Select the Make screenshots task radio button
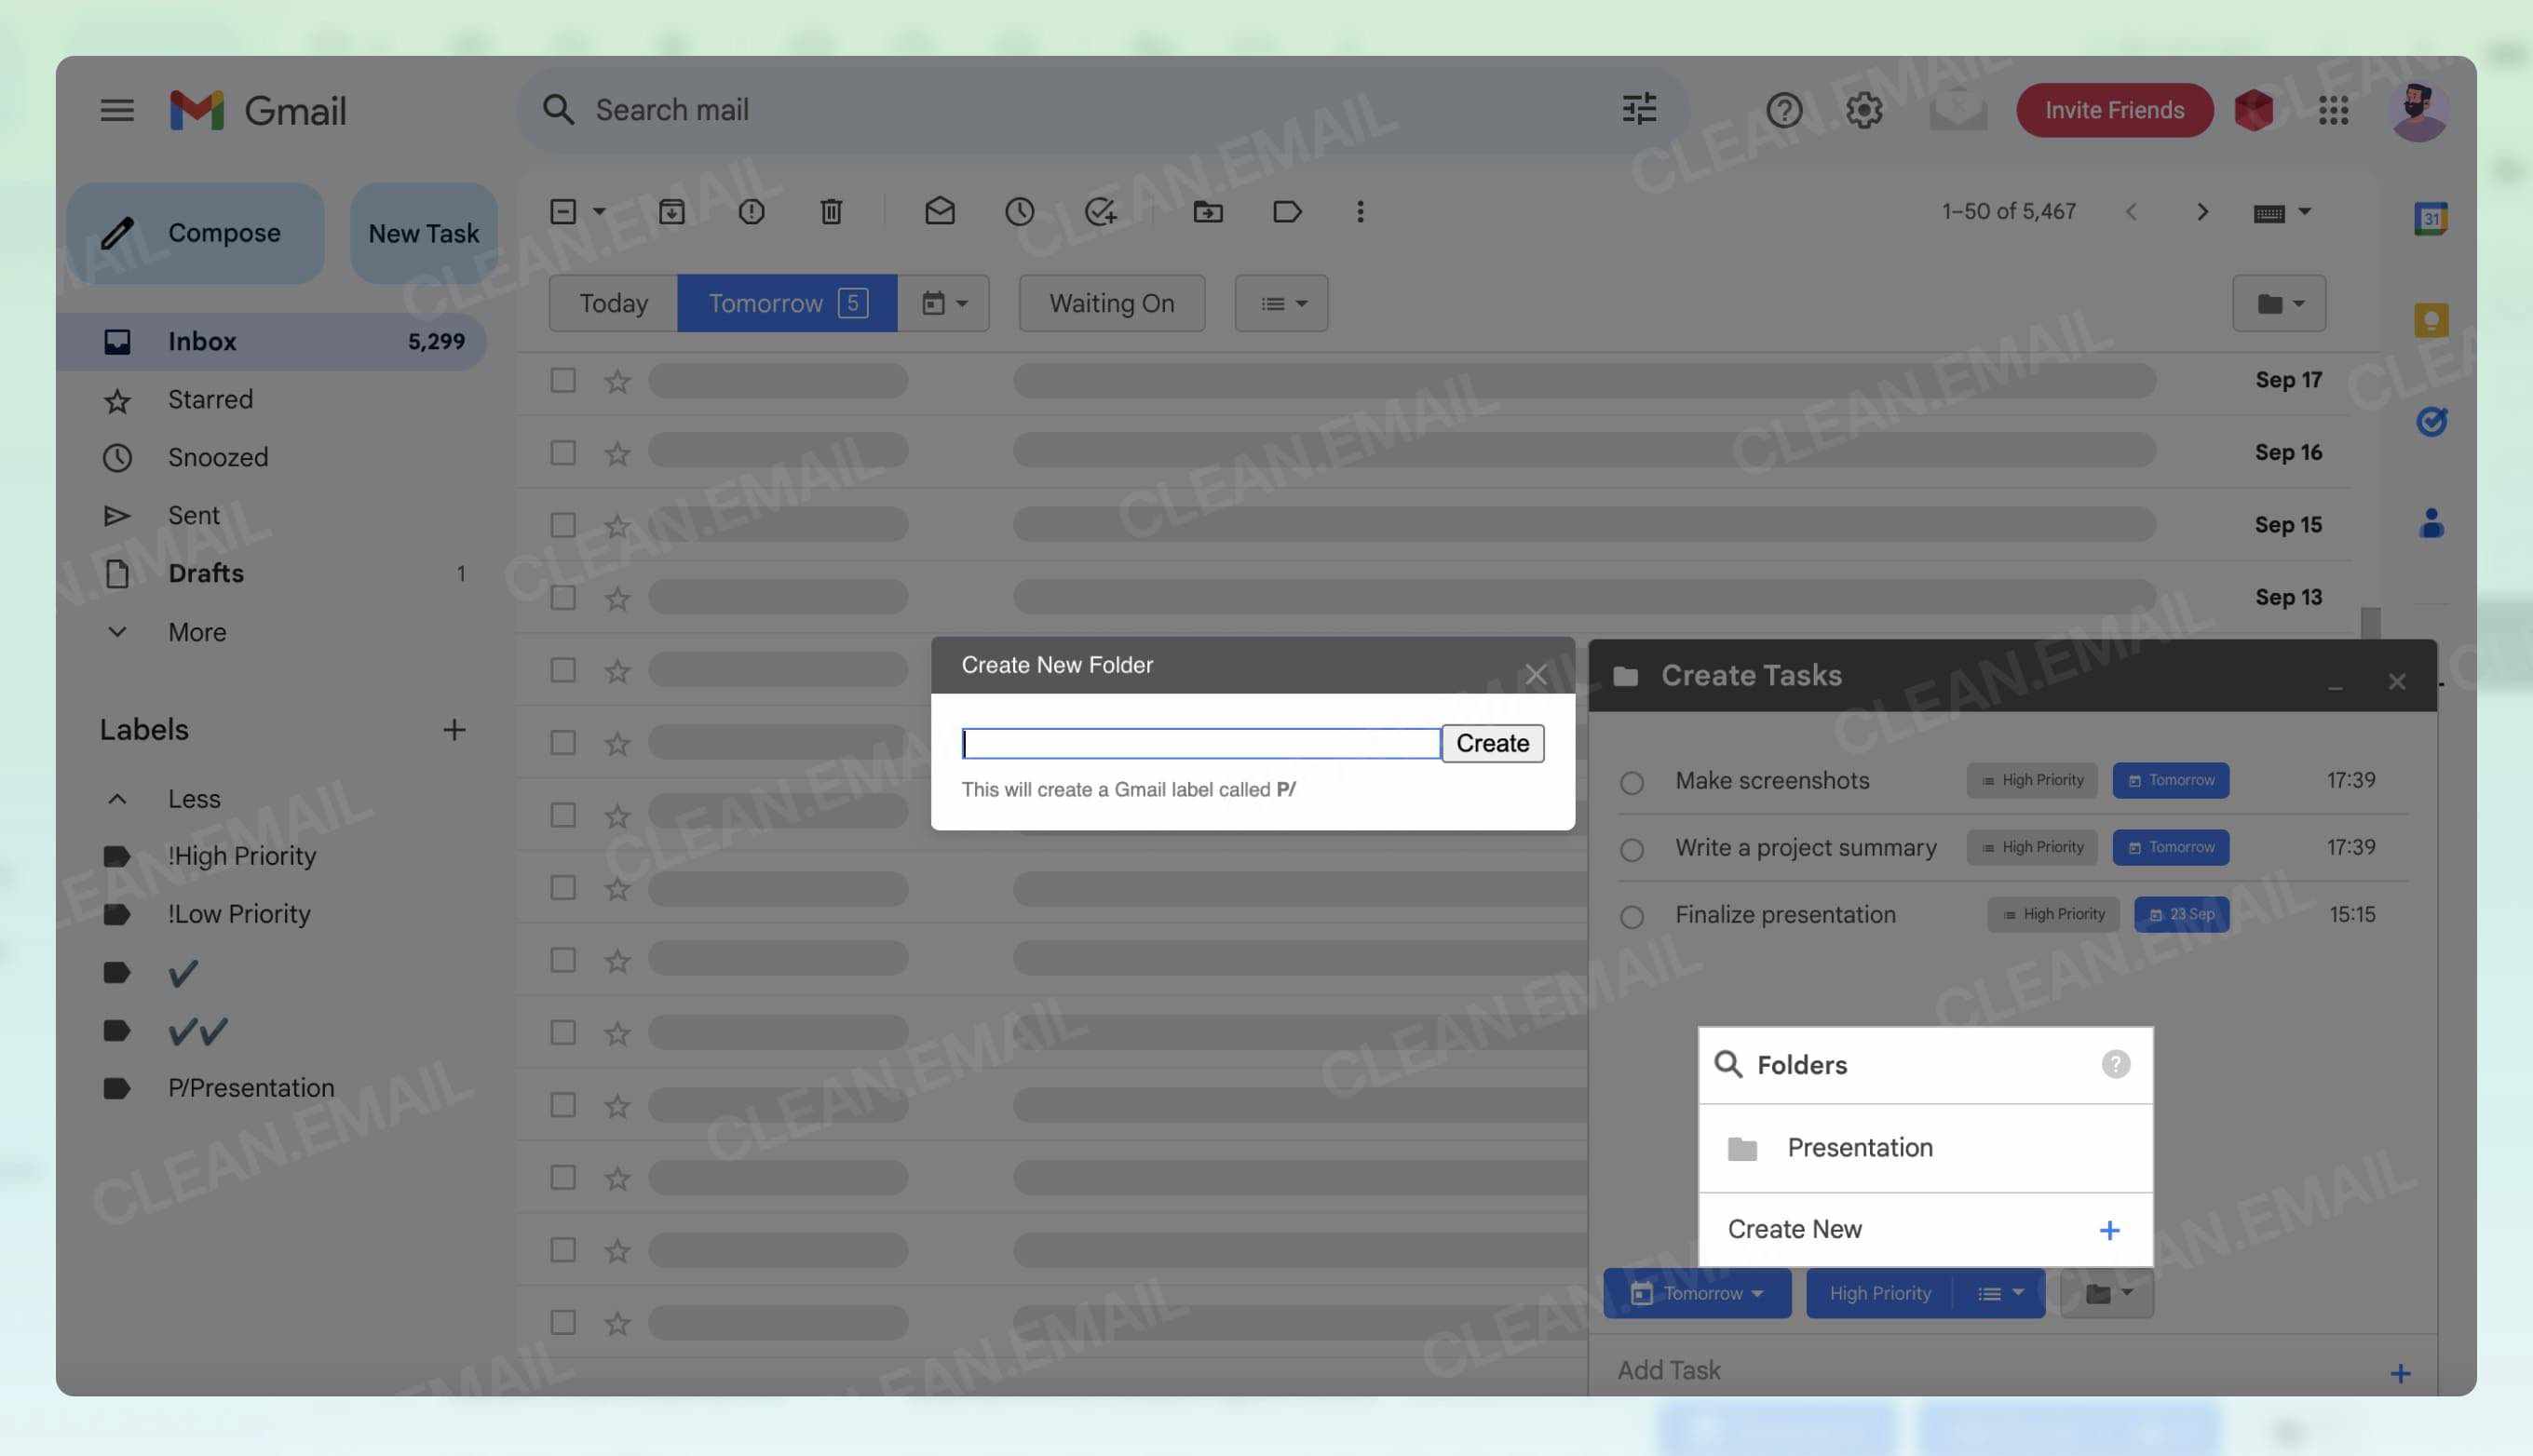The height and width of the screenshot is (1456, 2533). pyautogui.click(x=1632, y=781)
